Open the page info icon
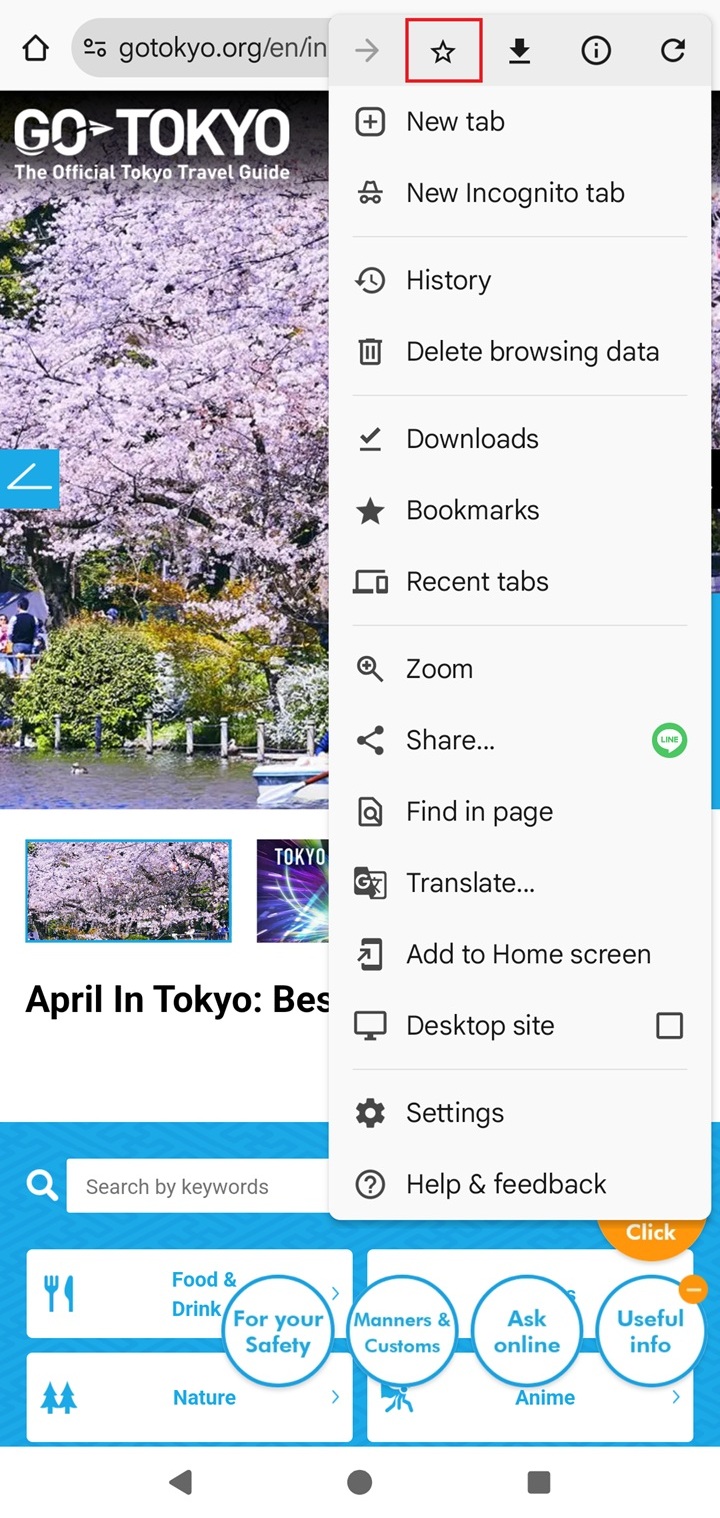720x1518 pixels. click(596, 50)
